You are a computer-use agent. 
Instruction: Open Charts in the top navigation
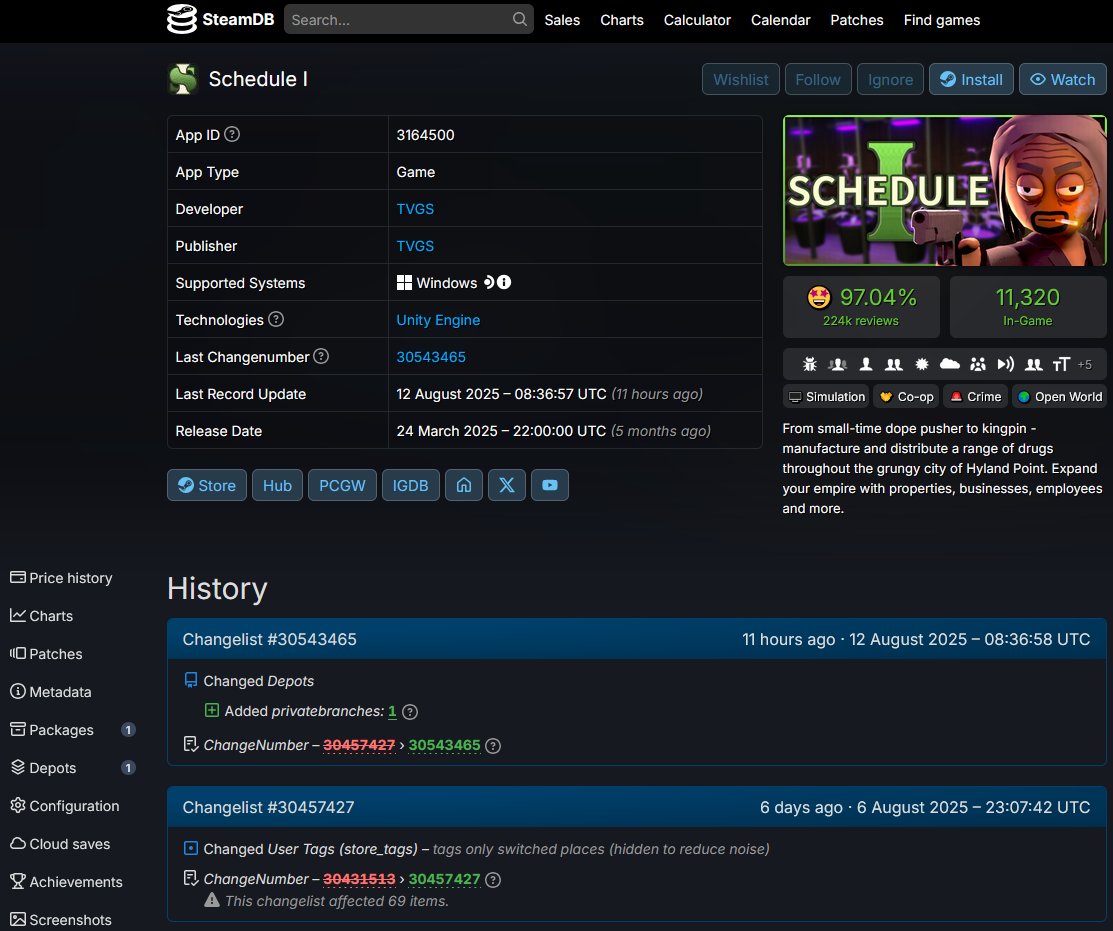[622, 20]
